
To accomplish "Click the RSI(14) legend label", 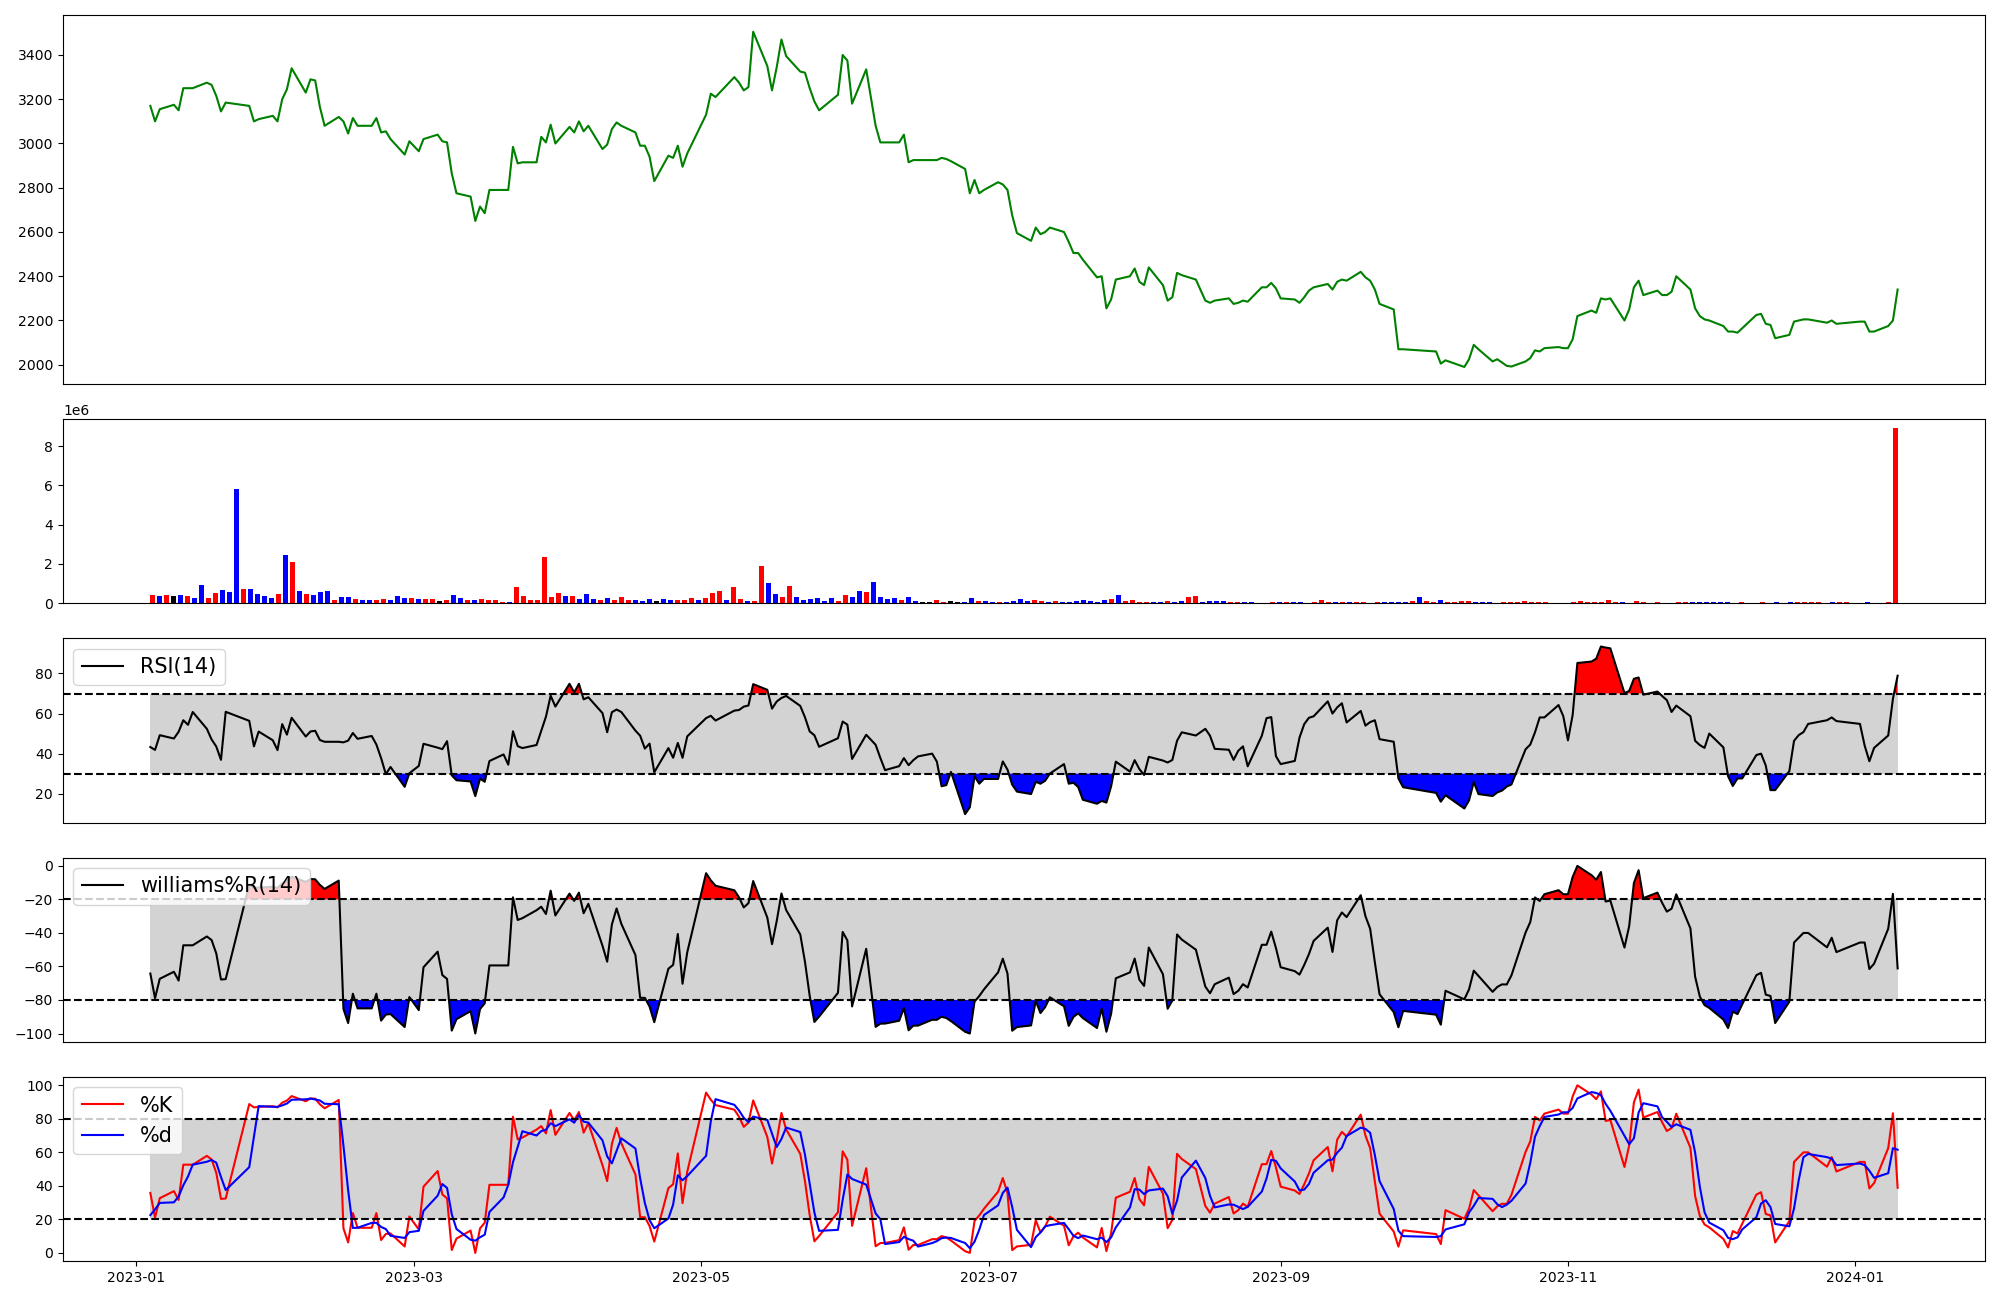I will click(x=177, y=666).
